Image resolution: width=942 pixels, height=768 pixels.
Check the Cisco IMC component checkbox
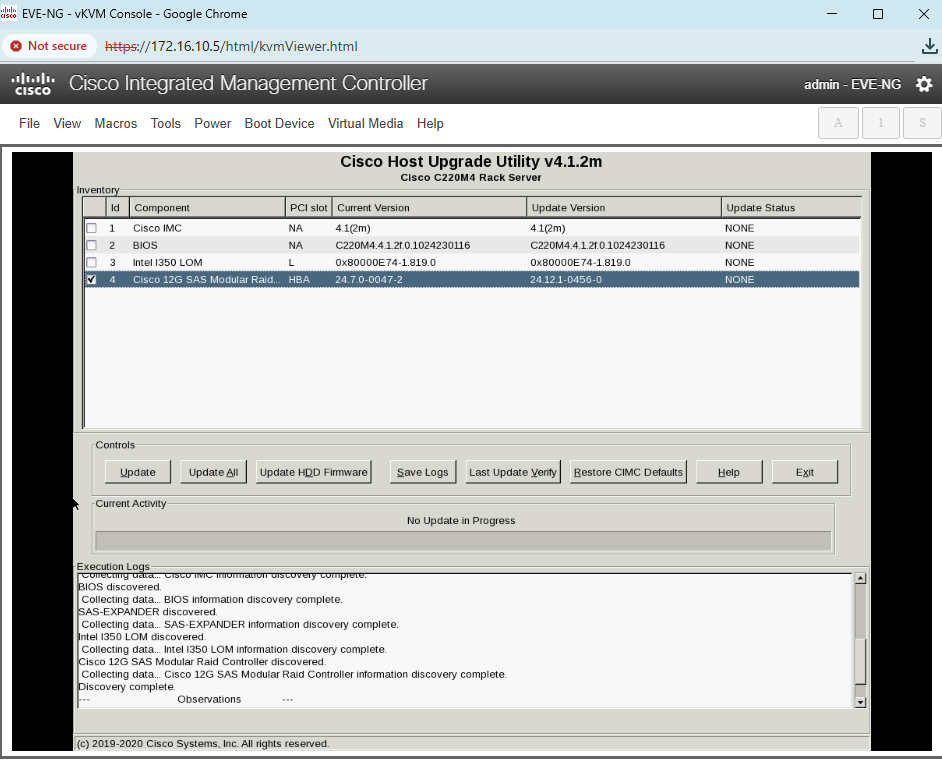(x=91, y=228)
